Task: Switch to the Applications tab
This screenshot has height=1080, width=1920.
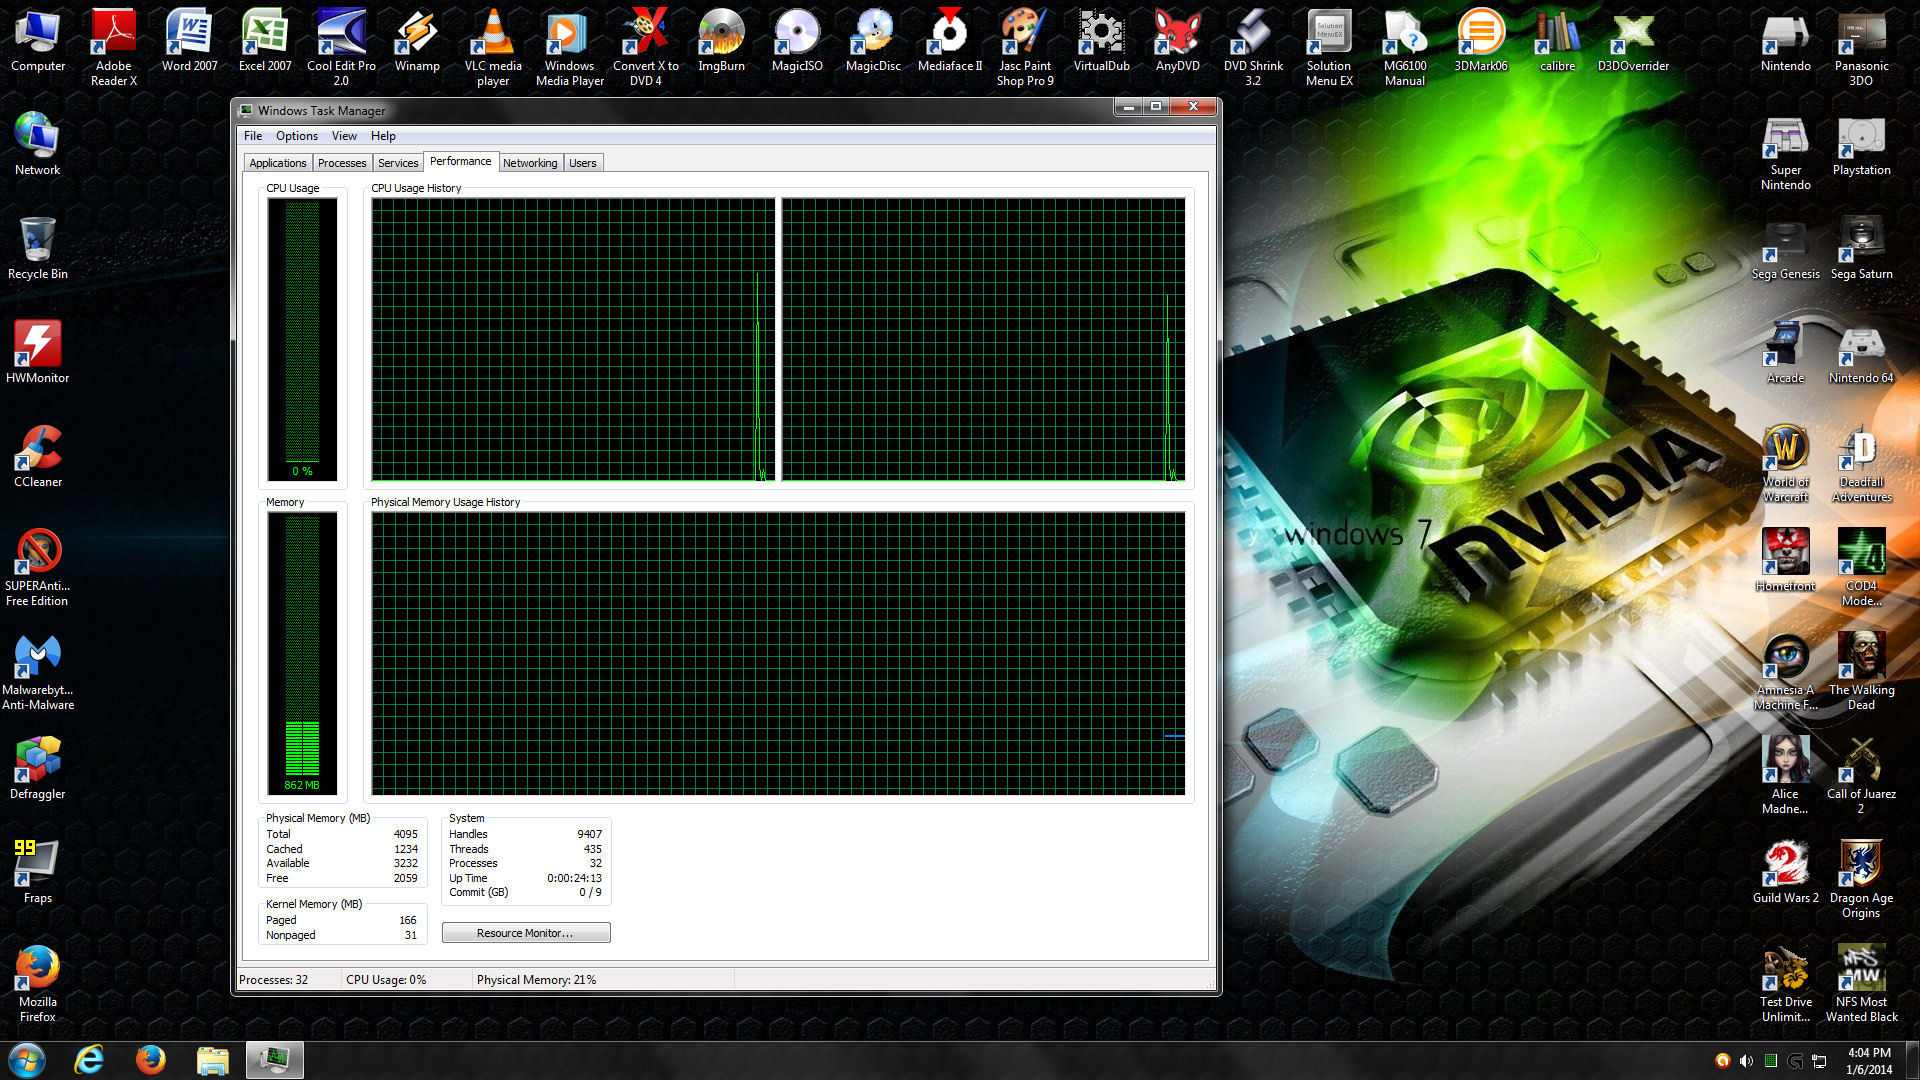Action: [x=278, y=163]
